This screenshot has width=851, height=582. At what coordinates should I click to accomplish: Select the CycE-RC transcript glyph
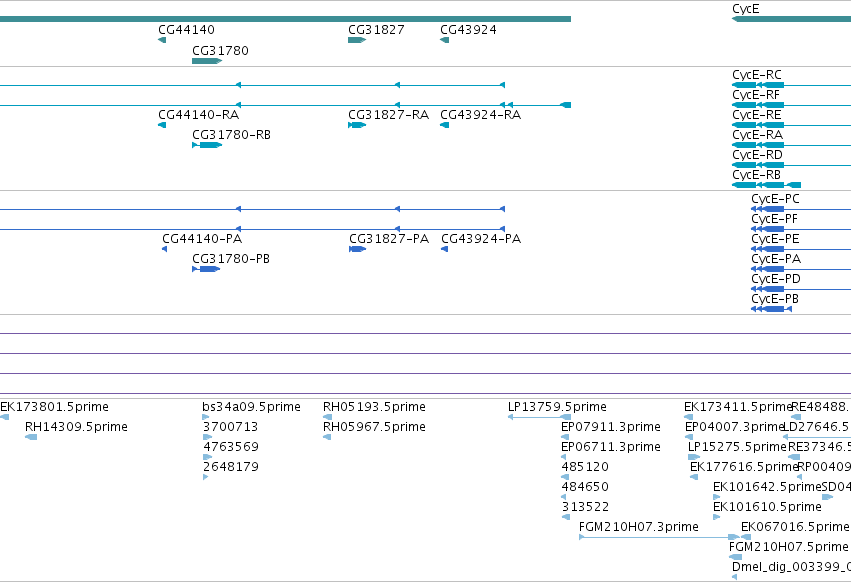(791, 85)
